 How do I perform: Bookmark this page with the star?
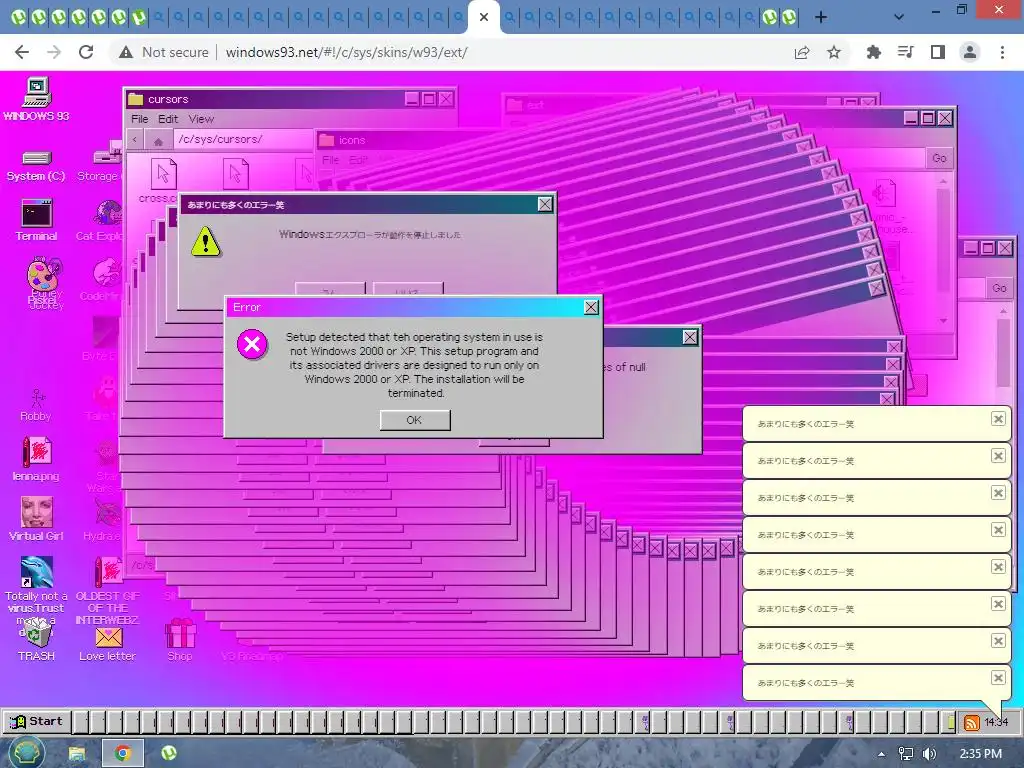(834, 52)
